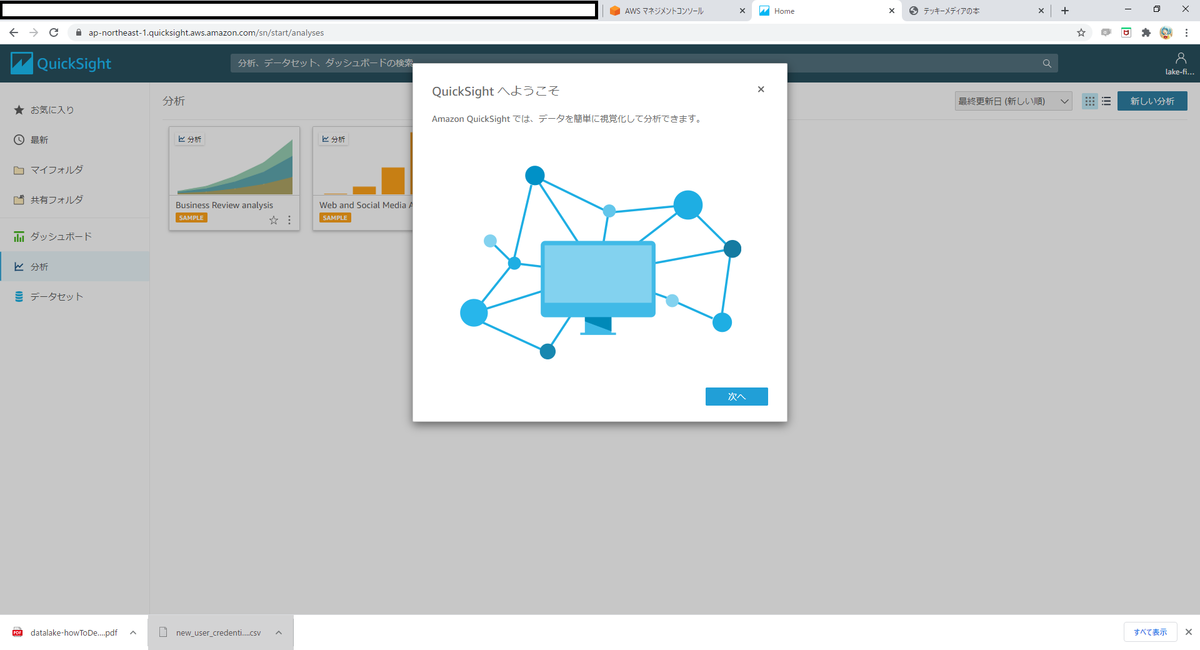Viewport: 1200px width, 650px height.
Task: Open Chrome three-dot menu
Action: [1186, 32]
